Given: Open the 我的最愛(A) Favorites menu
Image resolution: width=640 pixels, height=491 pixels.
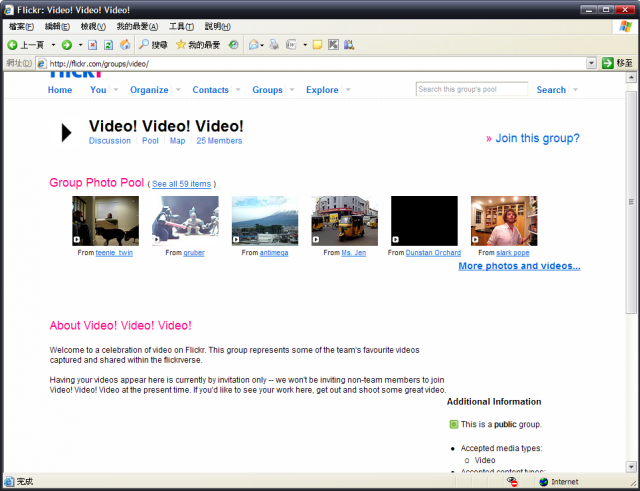Looking at the screenshot, I should tap(137, 27).
